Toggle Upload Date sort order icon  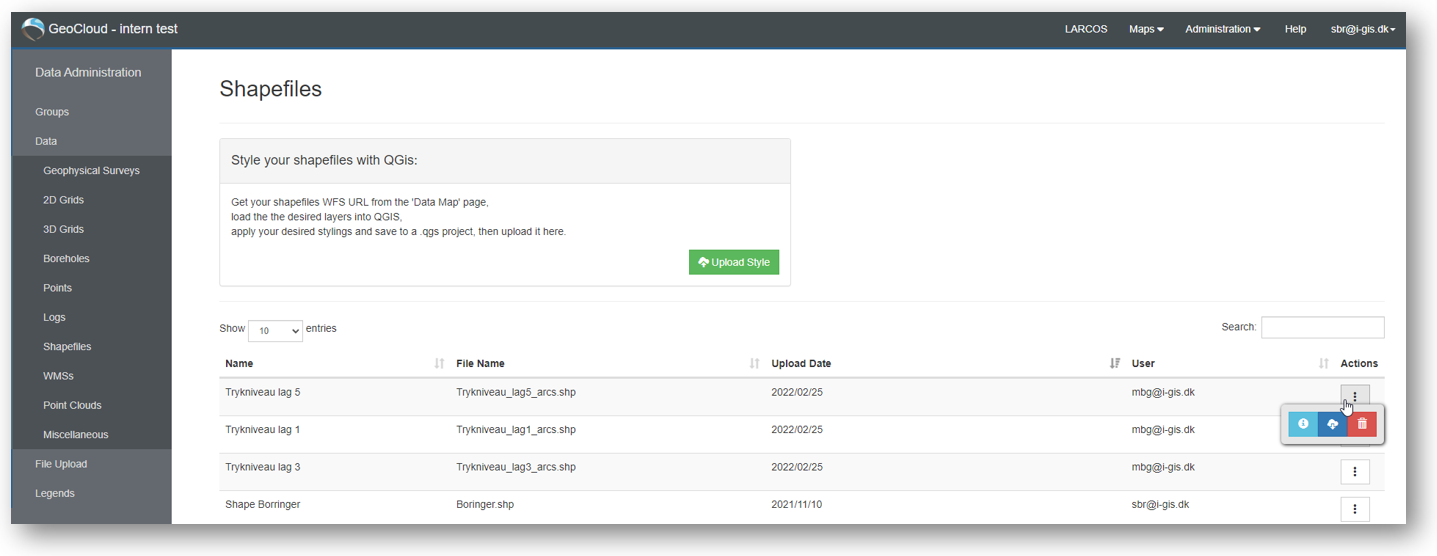coord(1115,364)
